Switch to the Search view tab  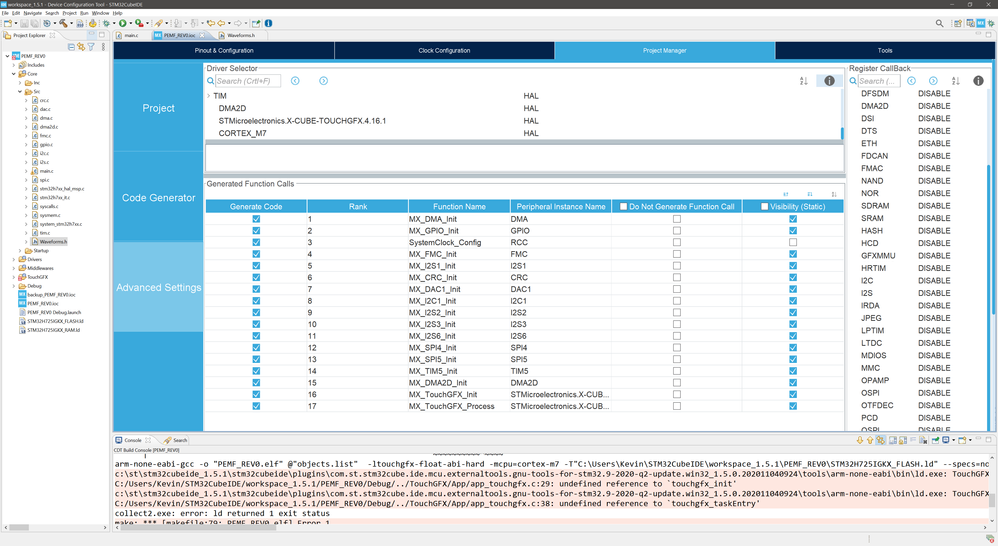point(176,440)
